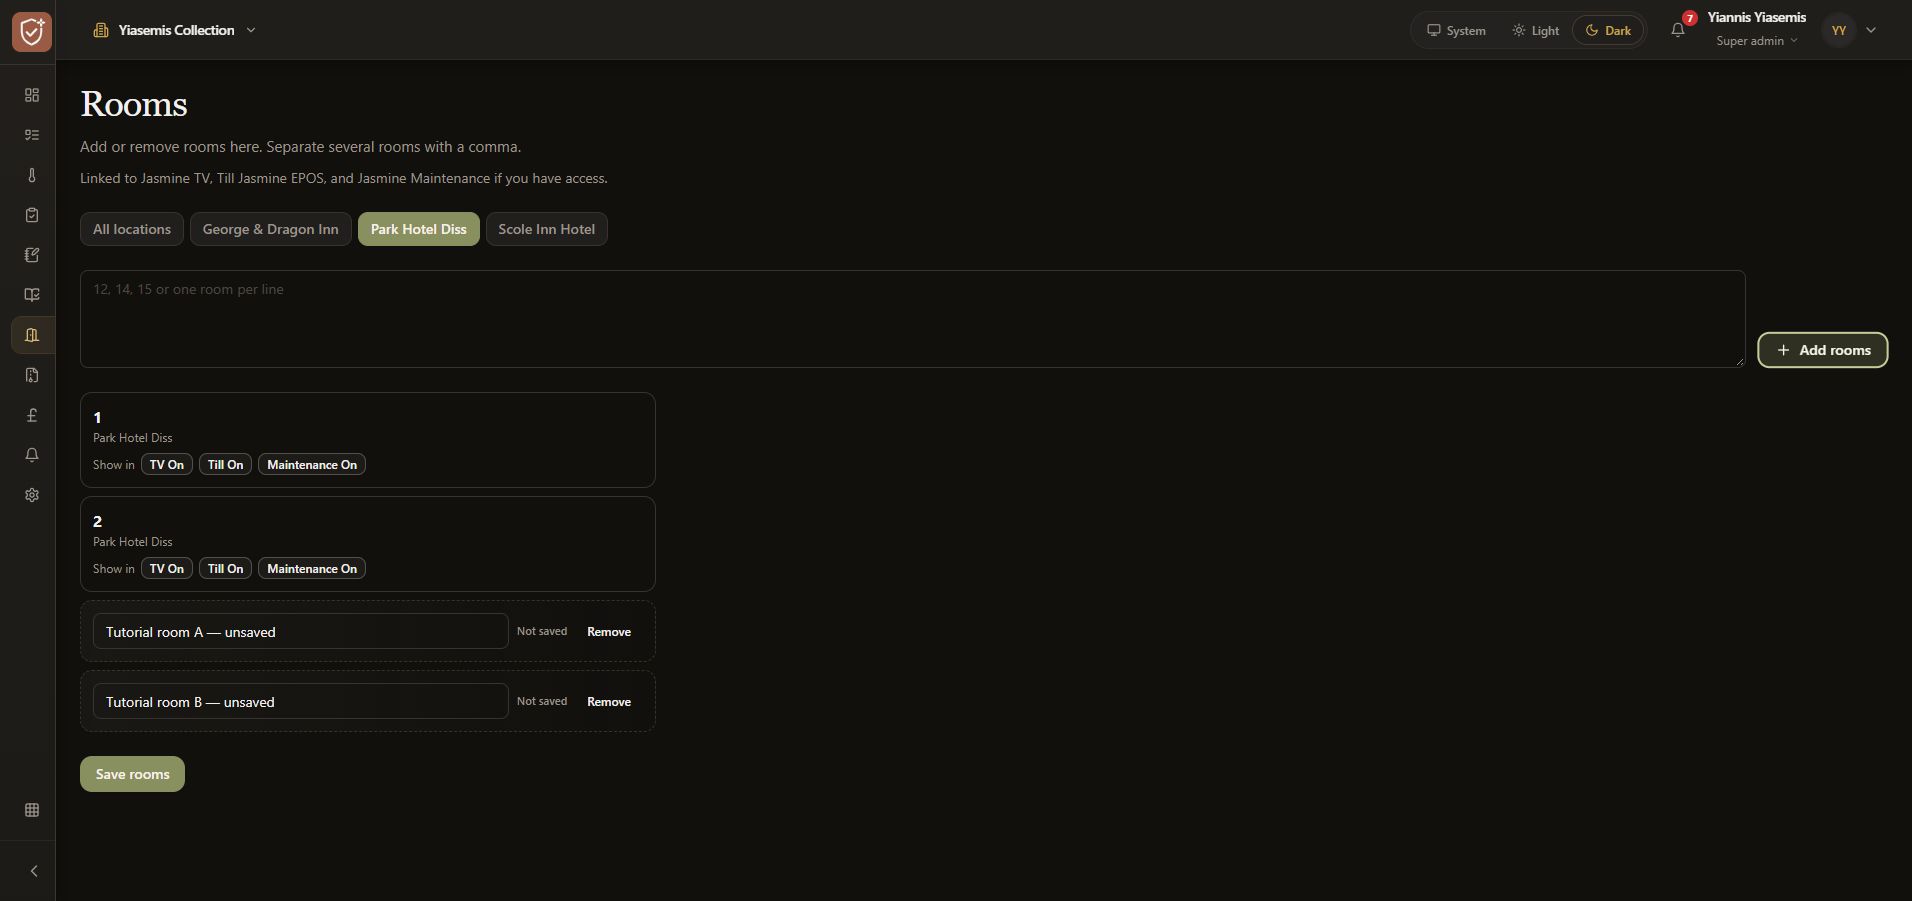1912x901 pixels.
Task: Switch theme to Light
Action: point(1536,30)
